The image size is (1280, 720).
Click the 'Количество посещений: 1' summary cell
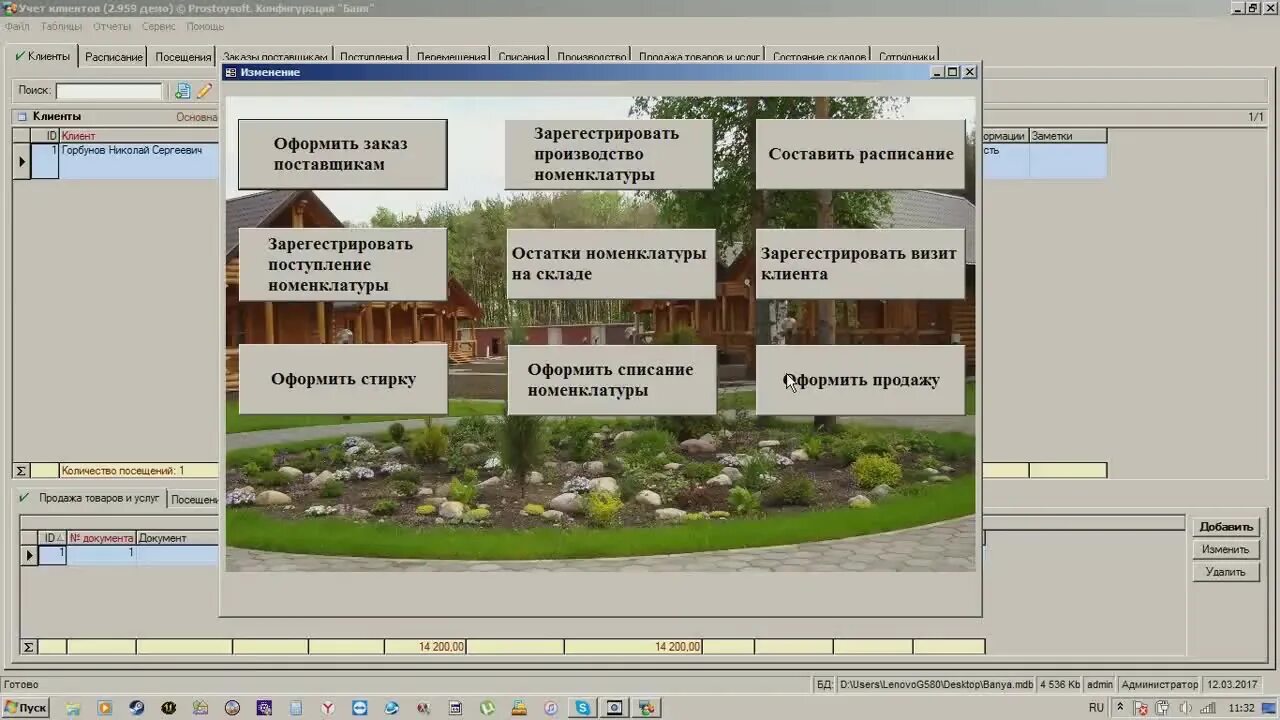click(x=139, y=470)
